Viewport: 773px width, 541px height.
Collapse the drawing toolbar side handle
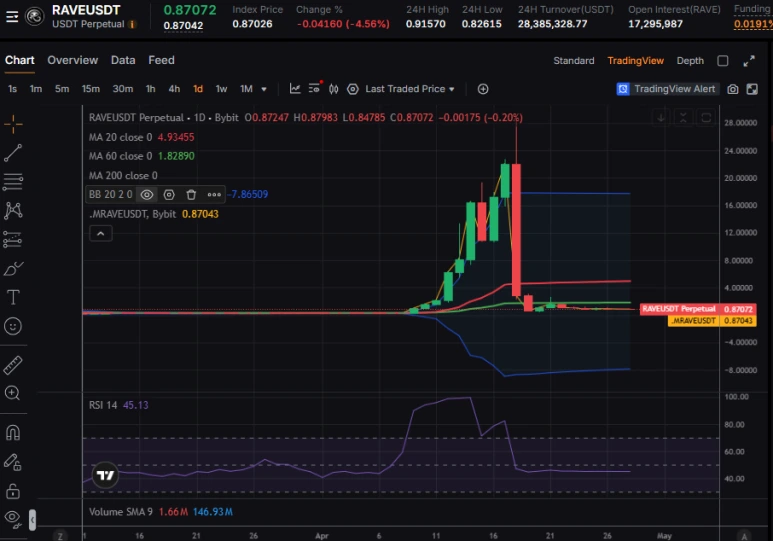tap(32, 520)
